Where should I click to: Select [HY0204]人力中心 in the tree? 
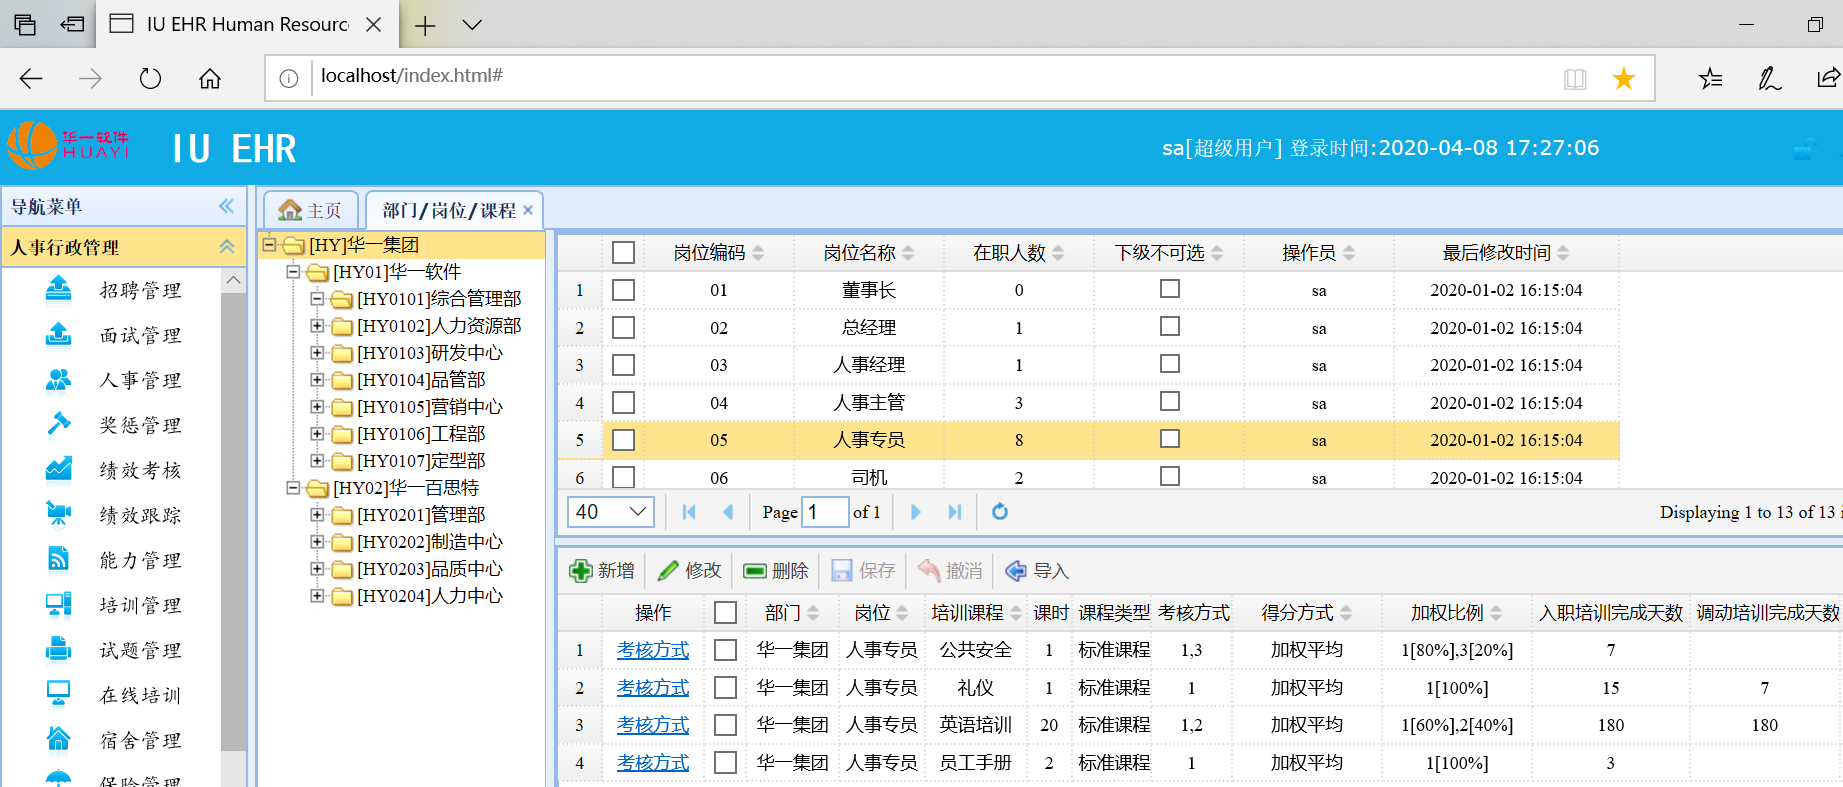[x=430, y=596]
